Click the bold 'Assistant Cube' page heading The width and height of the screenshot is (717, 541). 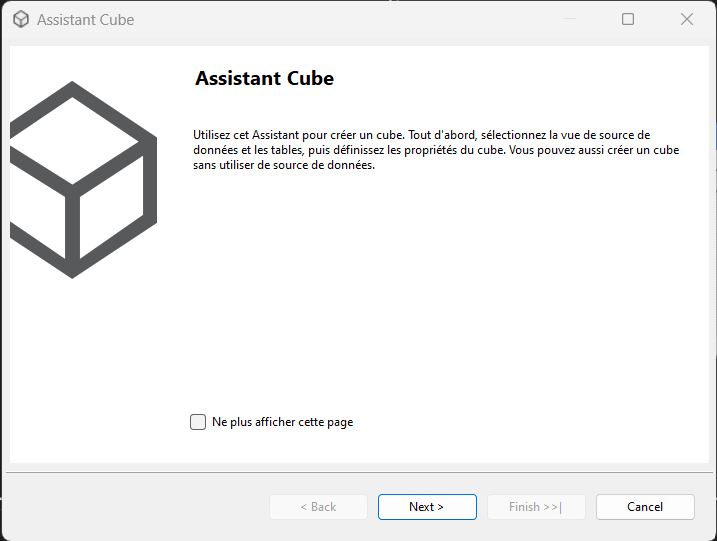tap(264, 78)
